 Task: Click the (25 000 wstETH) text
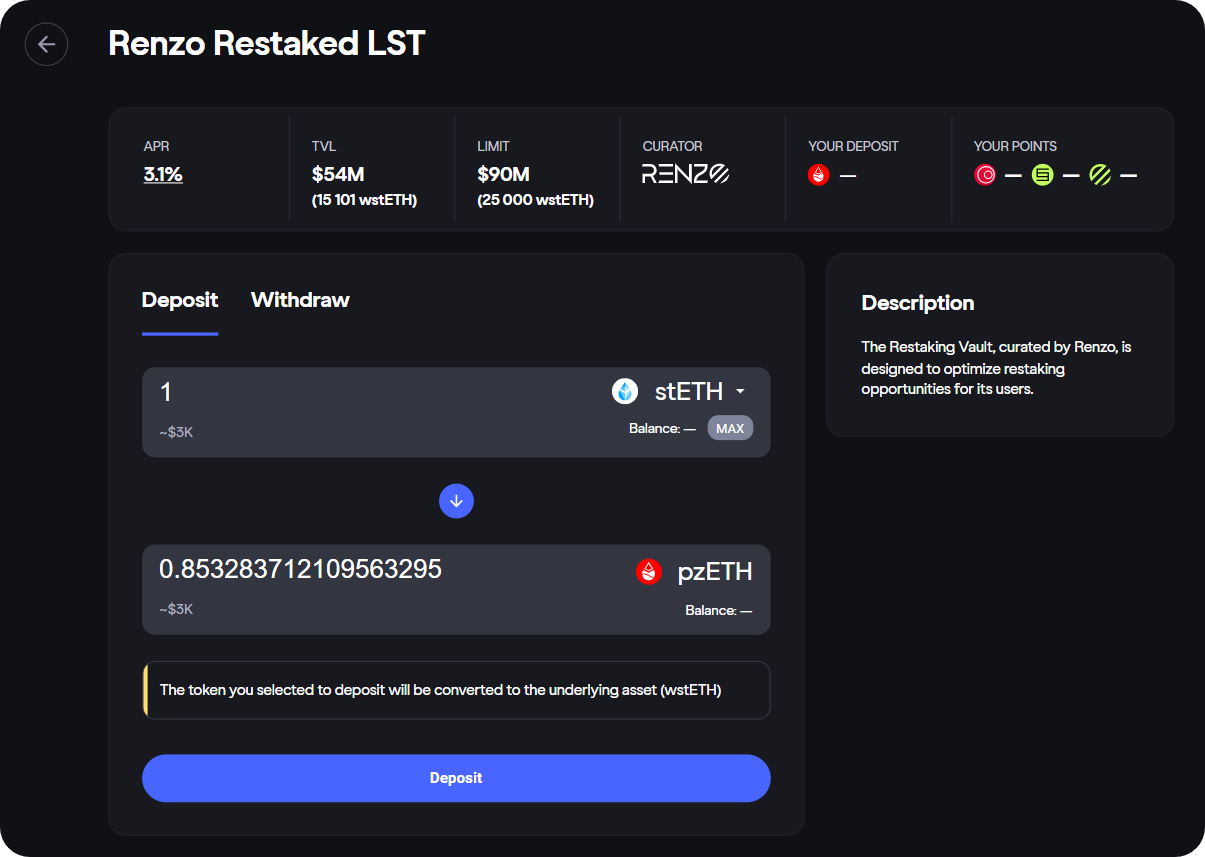pyautogui.click(x=536, y=200)
